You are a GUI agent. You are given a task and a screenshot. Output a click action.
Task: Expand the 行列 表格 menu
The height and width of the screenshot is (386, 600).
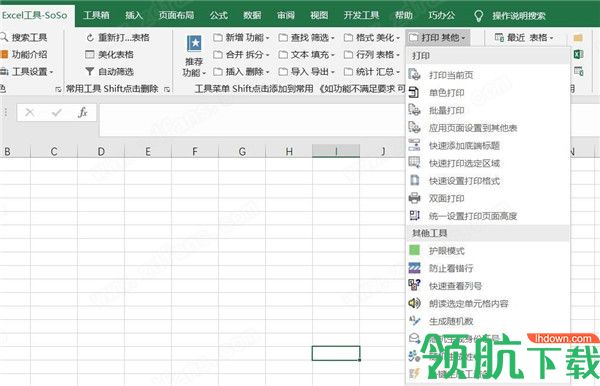372,54
